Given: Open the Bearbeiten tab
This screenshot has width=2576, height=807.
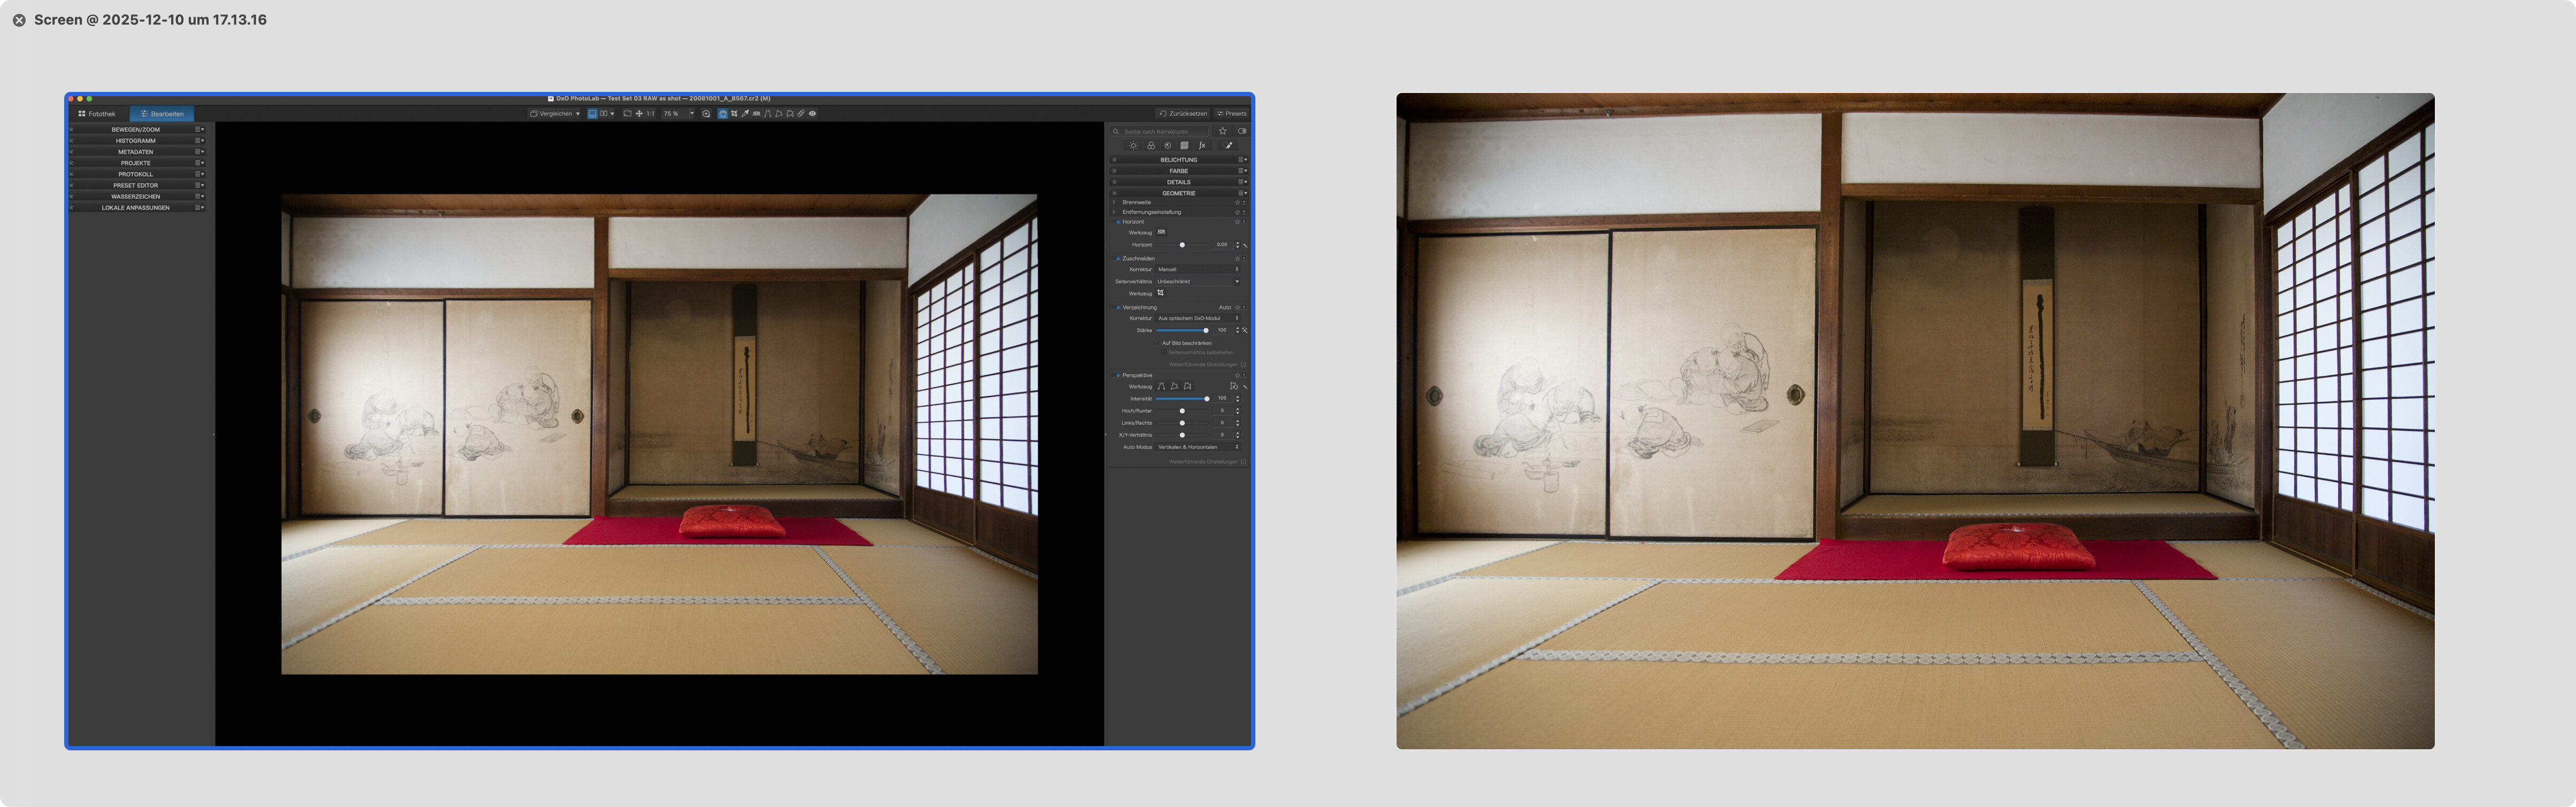Looking at the screenshot, I should pos(162,114).
